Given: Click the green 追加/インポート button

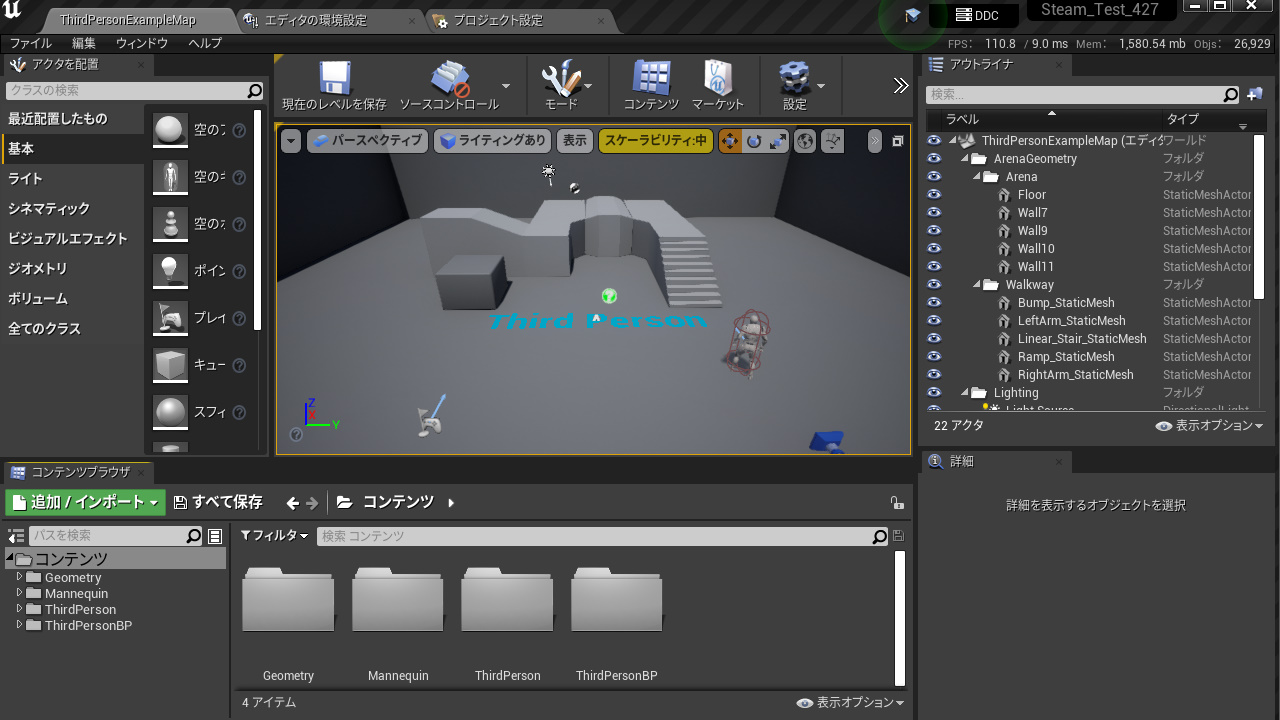Looking at the screenshot, I should [x=84, y=501].
